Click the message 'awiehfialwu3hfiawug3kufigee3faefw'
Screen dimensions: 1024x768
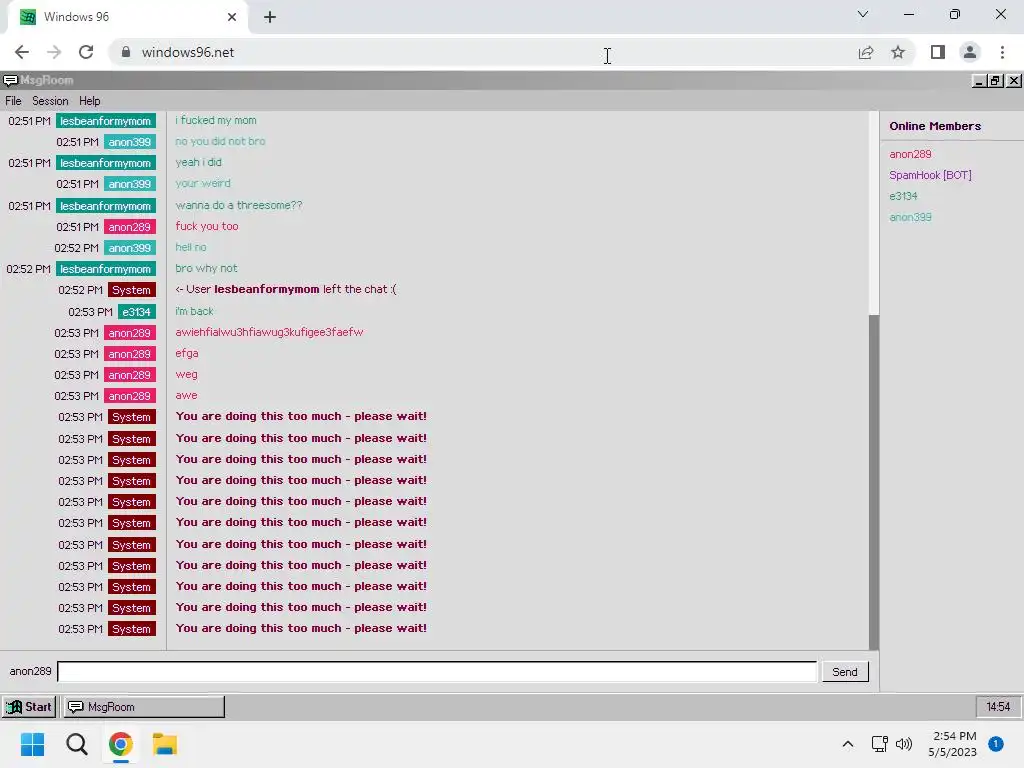coord(269,332)
